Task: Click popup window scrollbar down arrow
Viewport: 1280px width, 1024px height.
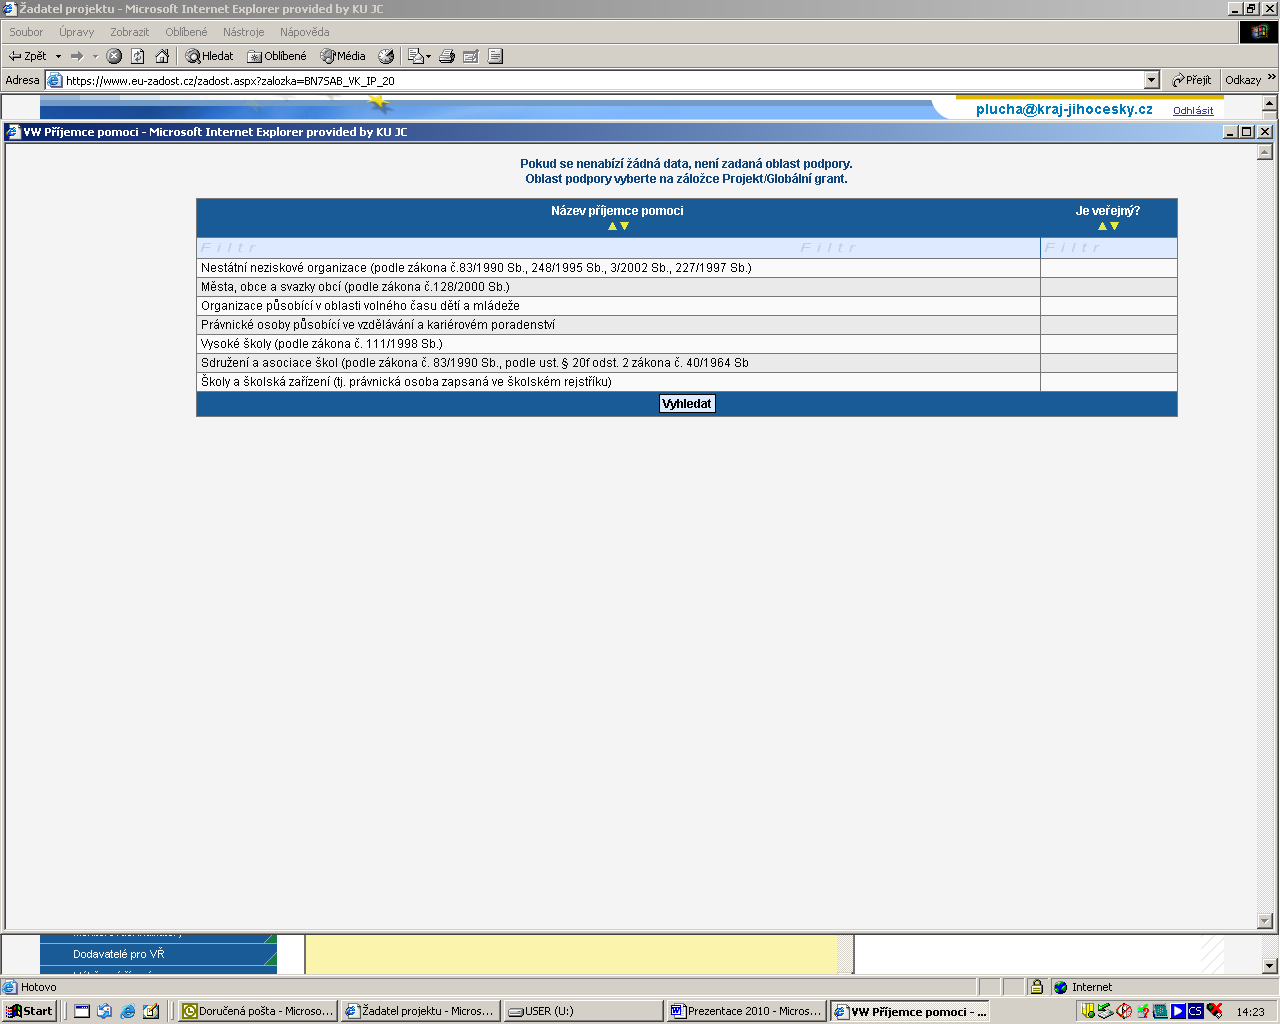Action: pos(1265,921)
